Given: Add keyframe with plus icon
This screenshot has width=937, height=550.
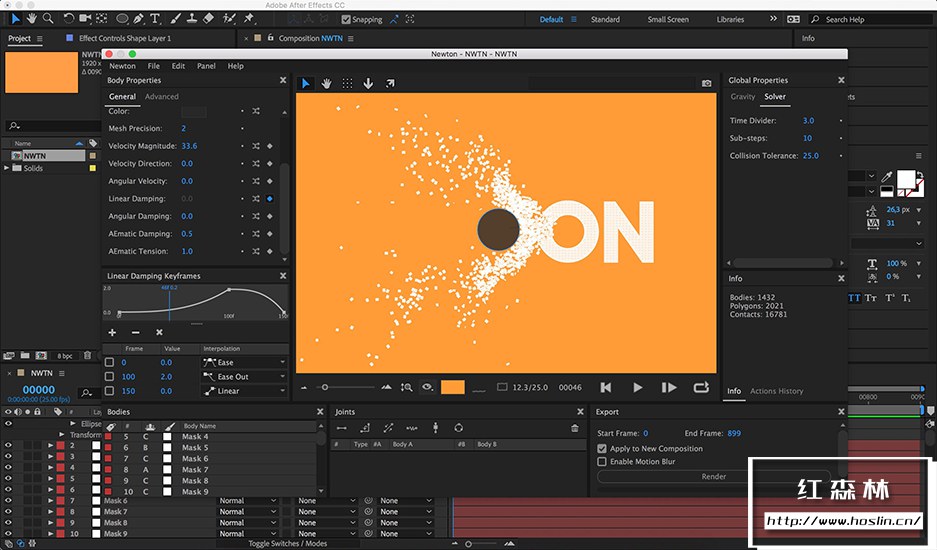Looking at the screenshot, I should pos(112,332).
